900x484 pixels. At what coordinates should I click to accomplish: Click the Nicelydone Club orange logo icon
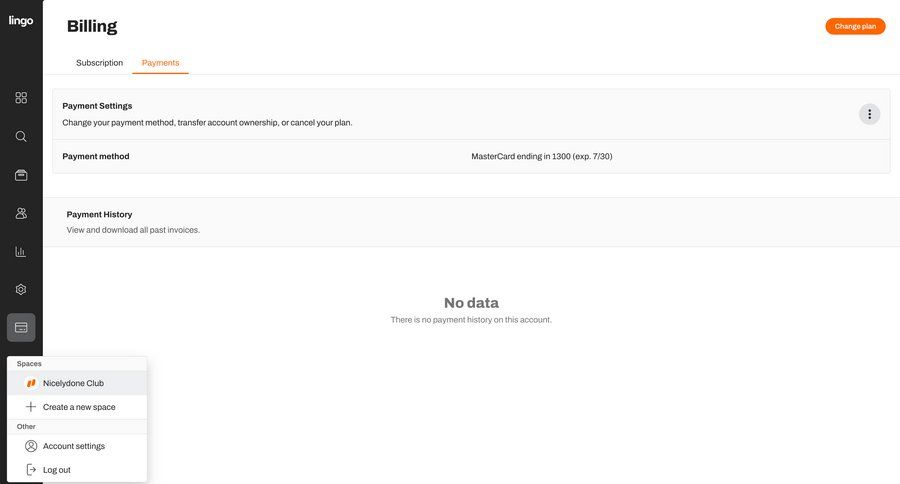point(31,383)
